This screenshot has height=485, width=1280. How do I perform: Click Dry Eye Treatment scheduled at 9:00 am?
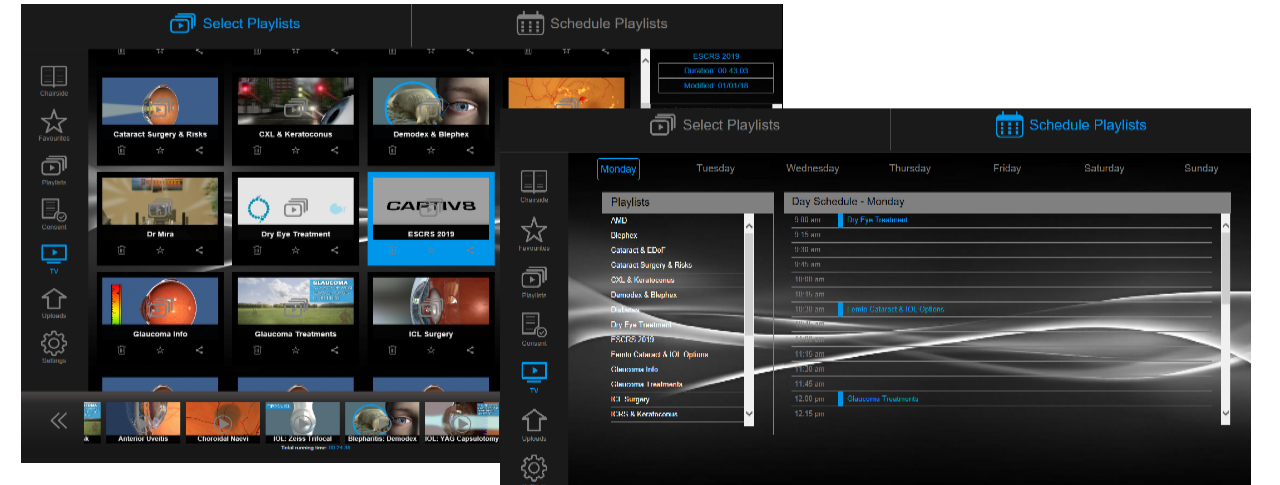[x=877, y=219]
